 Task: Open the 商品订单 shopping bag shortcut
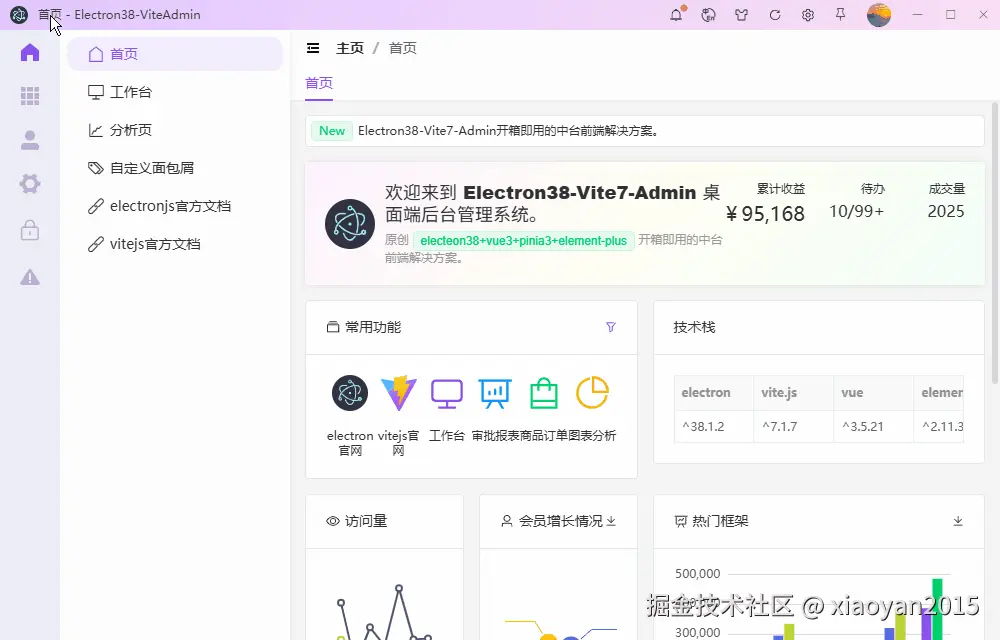click(544, 393)
